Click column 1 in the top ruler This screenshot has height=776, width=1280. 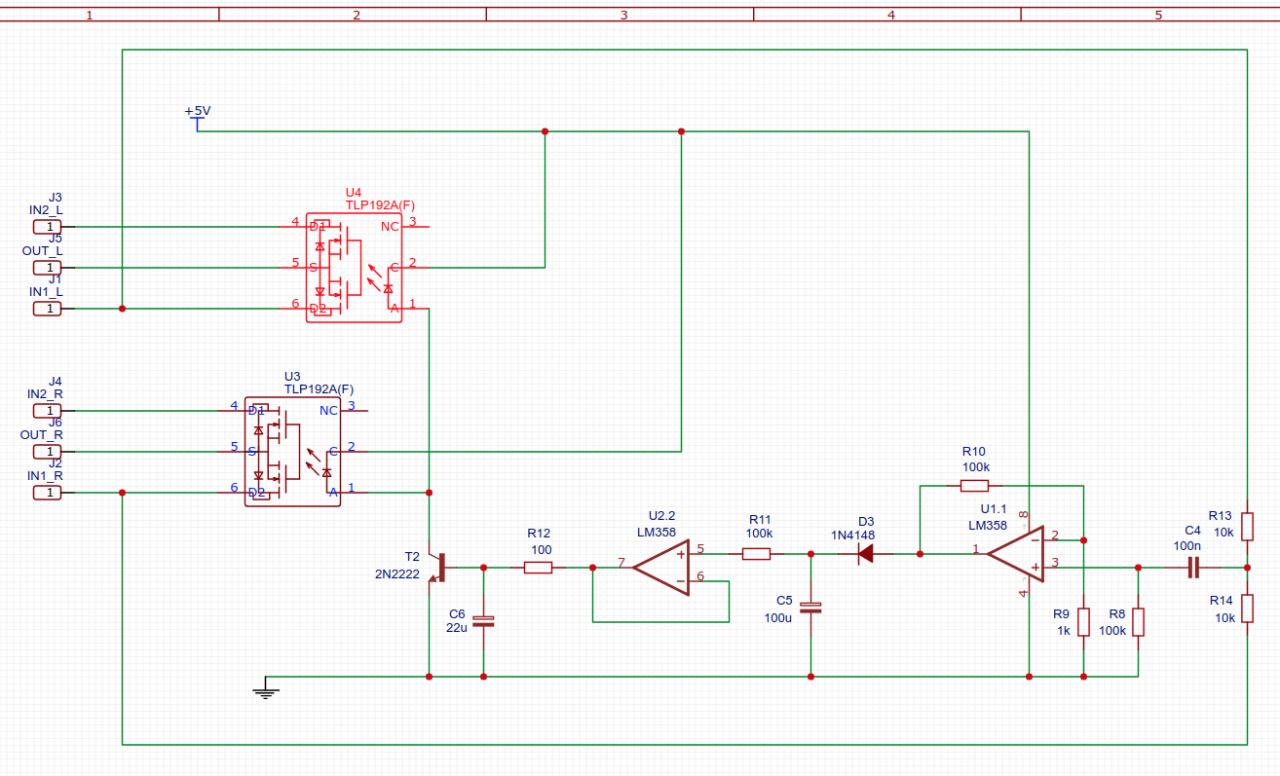point(90,15)
